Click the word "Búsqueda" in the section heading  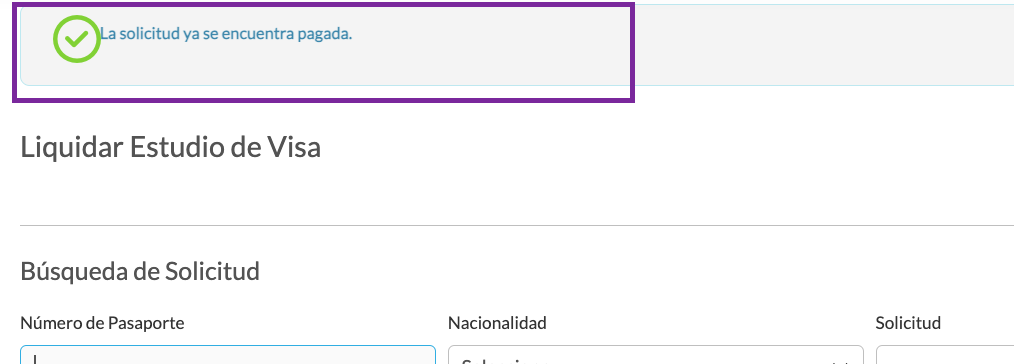tap(74, 271)
